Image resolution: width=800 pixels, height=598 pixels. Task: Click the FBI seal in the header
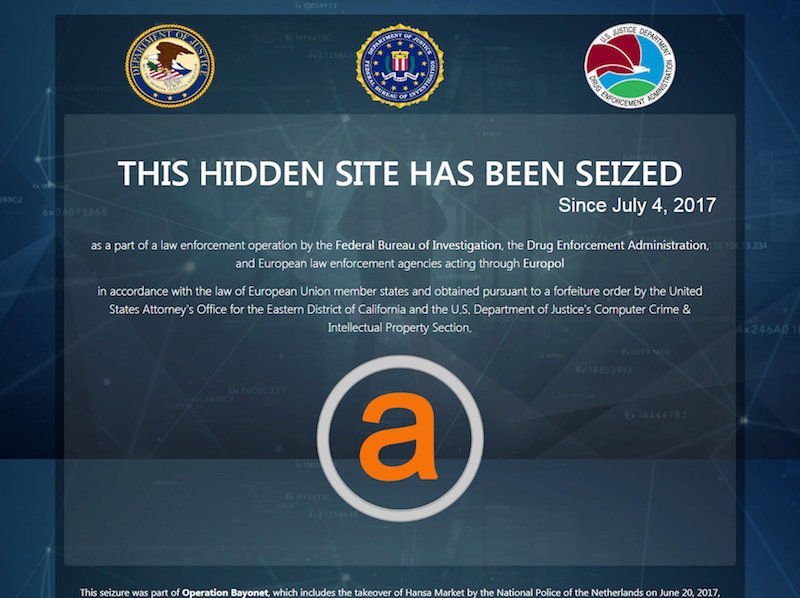pos(400,65)
